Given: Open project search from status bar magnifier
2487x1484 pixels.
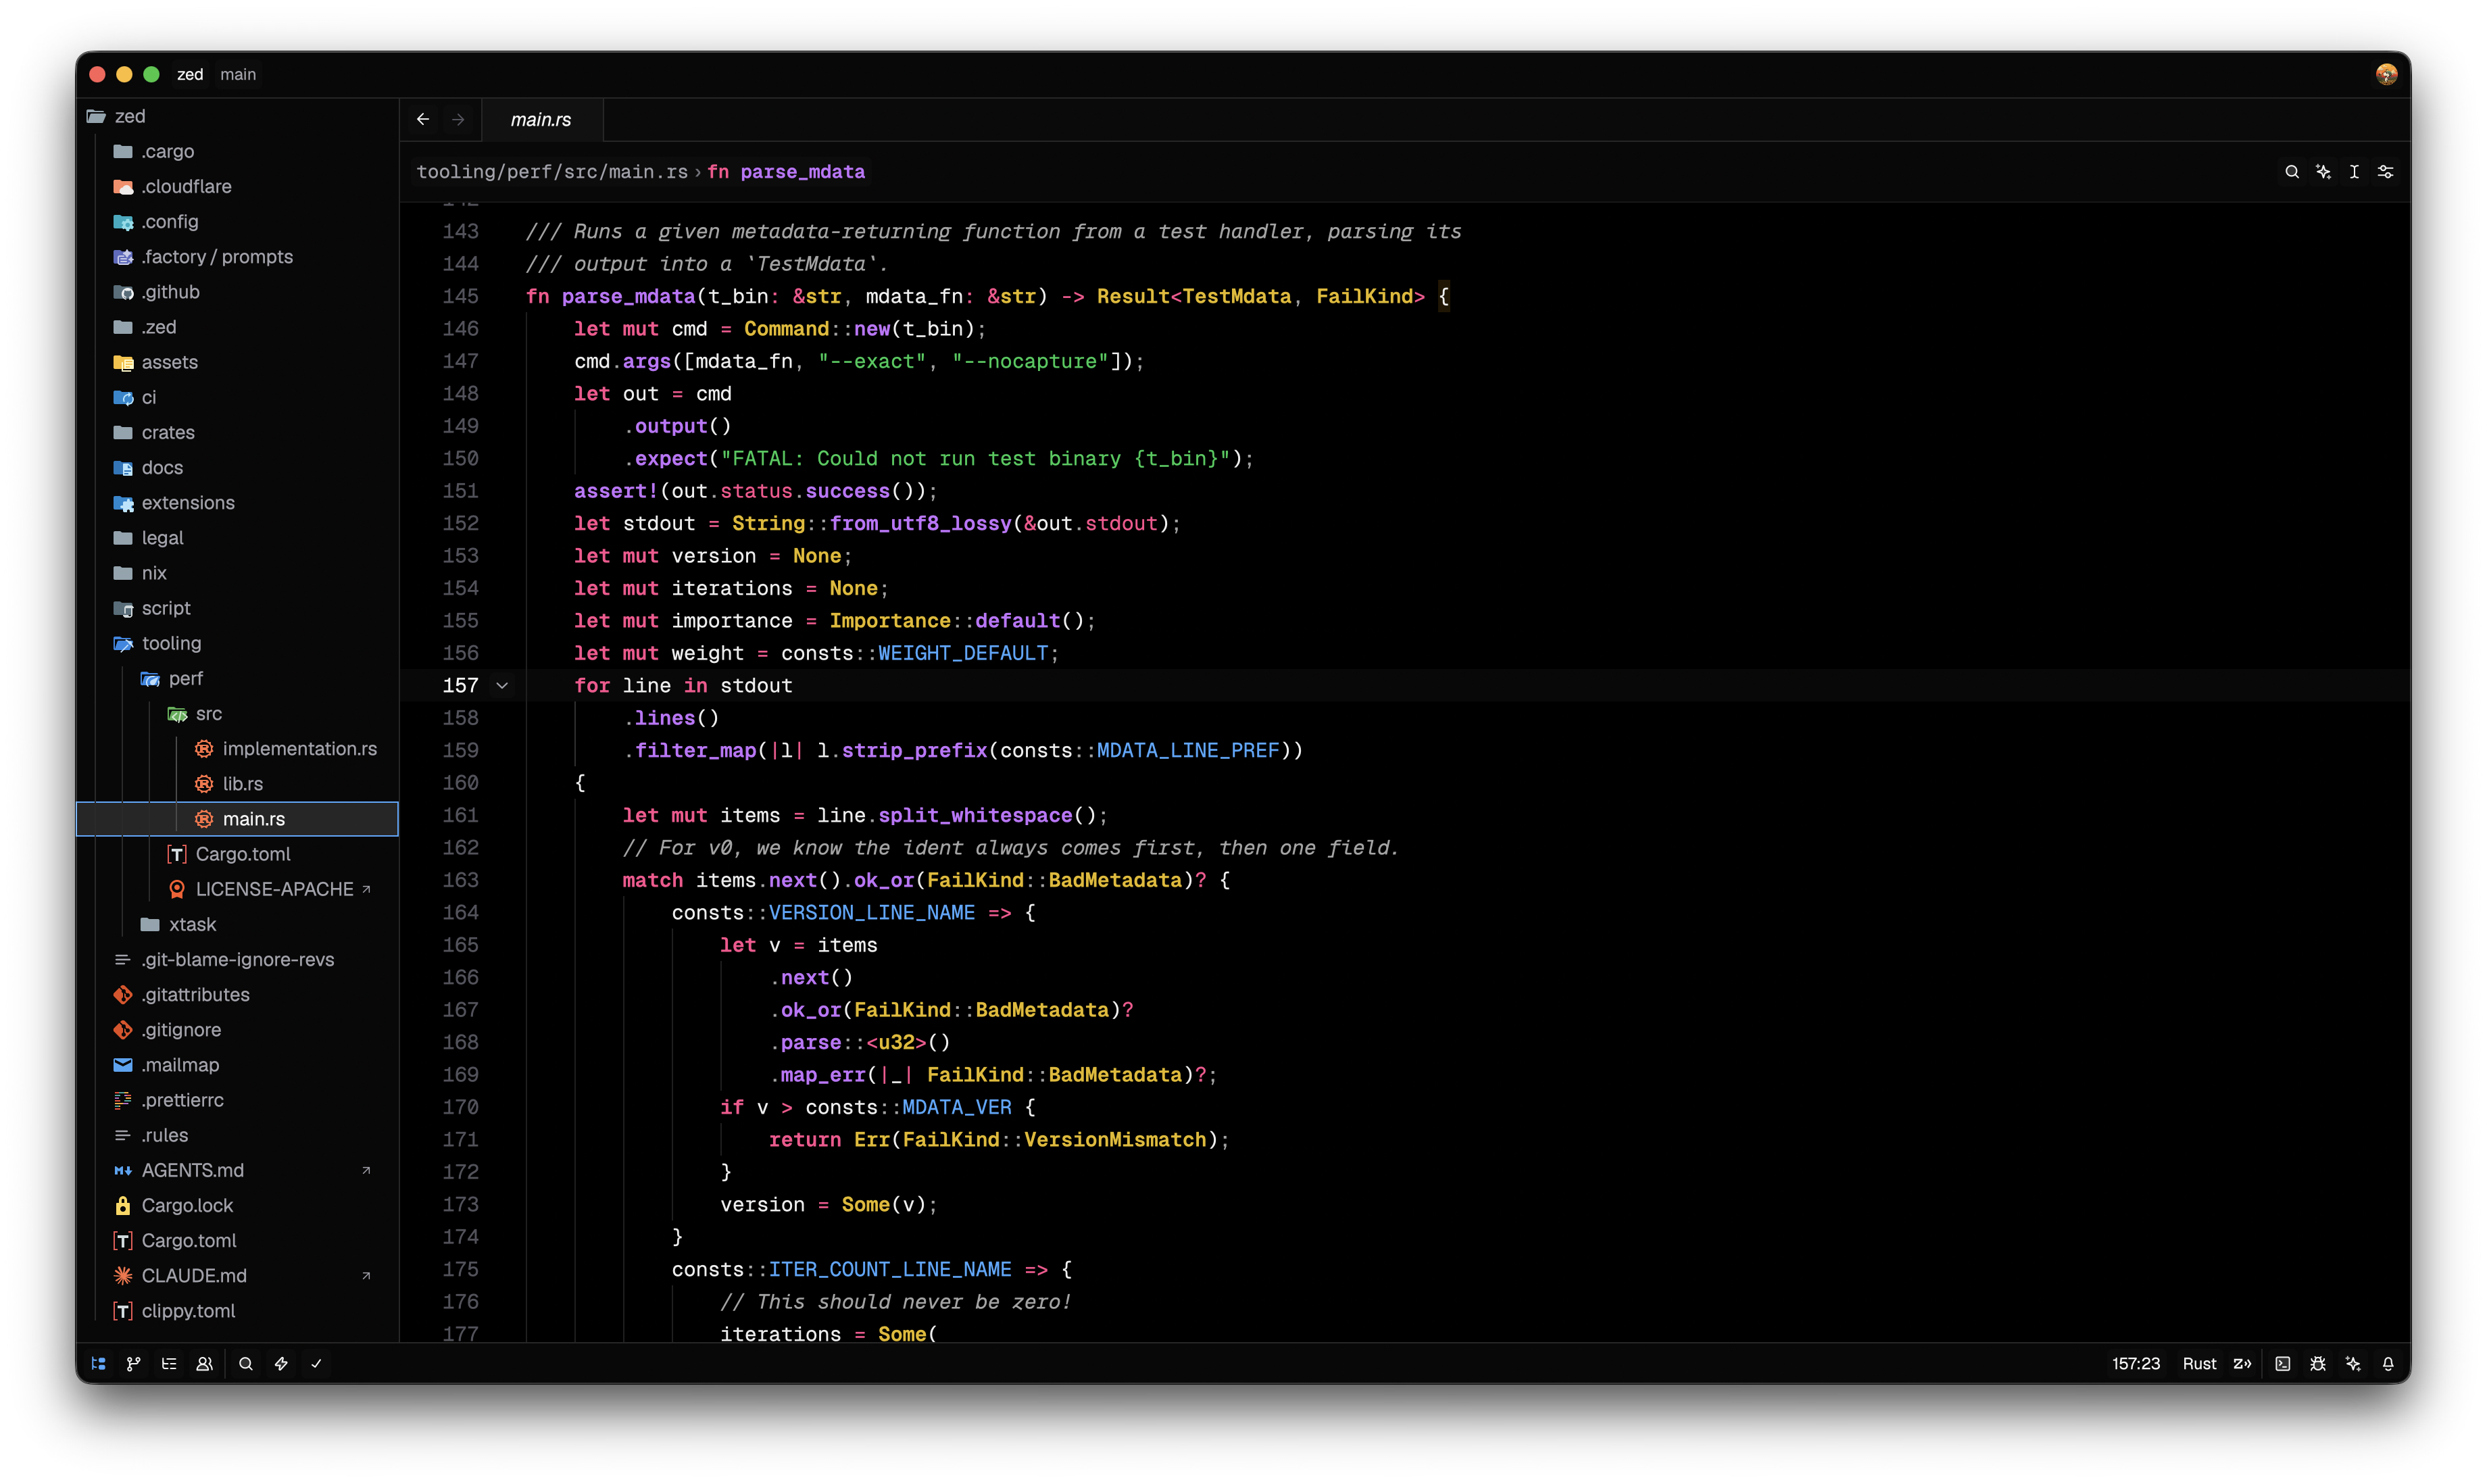Looking at the screenshot, I should click(246, 1363).
